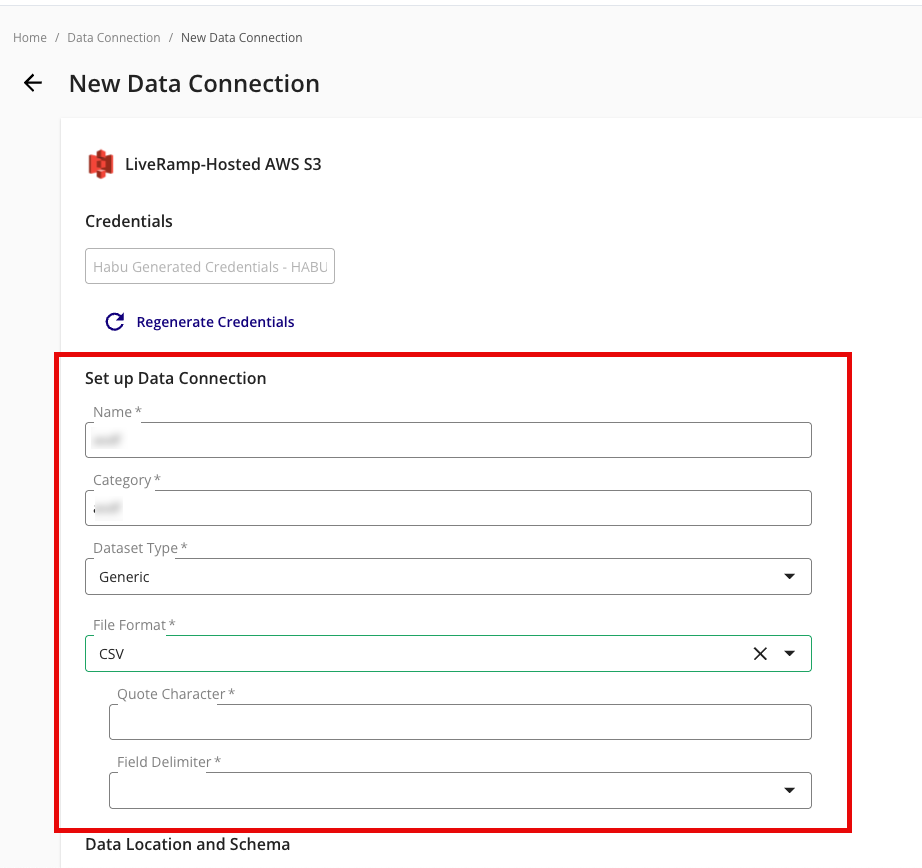This screenshot has height=868, width=922.
Task: Click the LiveRamp-Hosted AWS S3 title
Action: click(223, 164)
